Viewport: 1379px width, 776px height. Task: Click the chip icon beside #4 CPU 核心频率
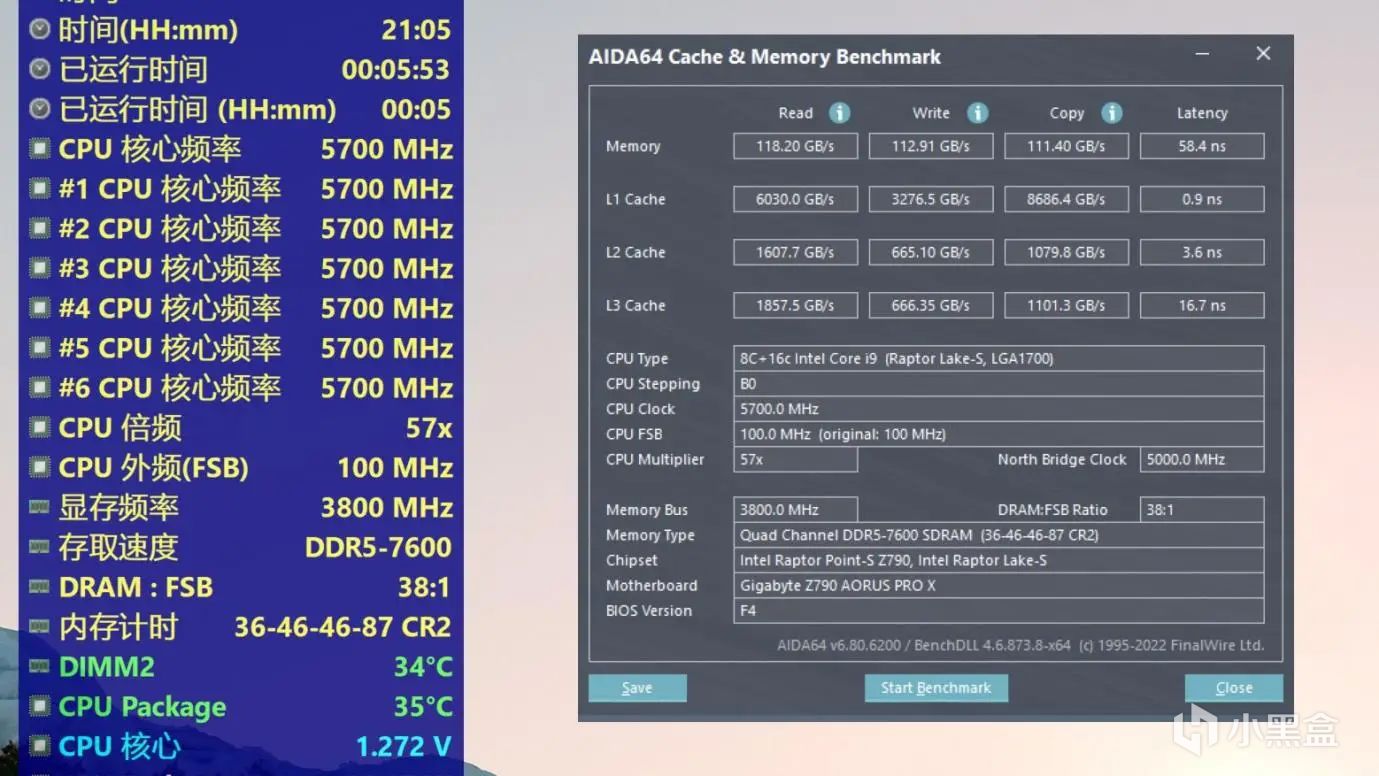[x=40, y=308]
